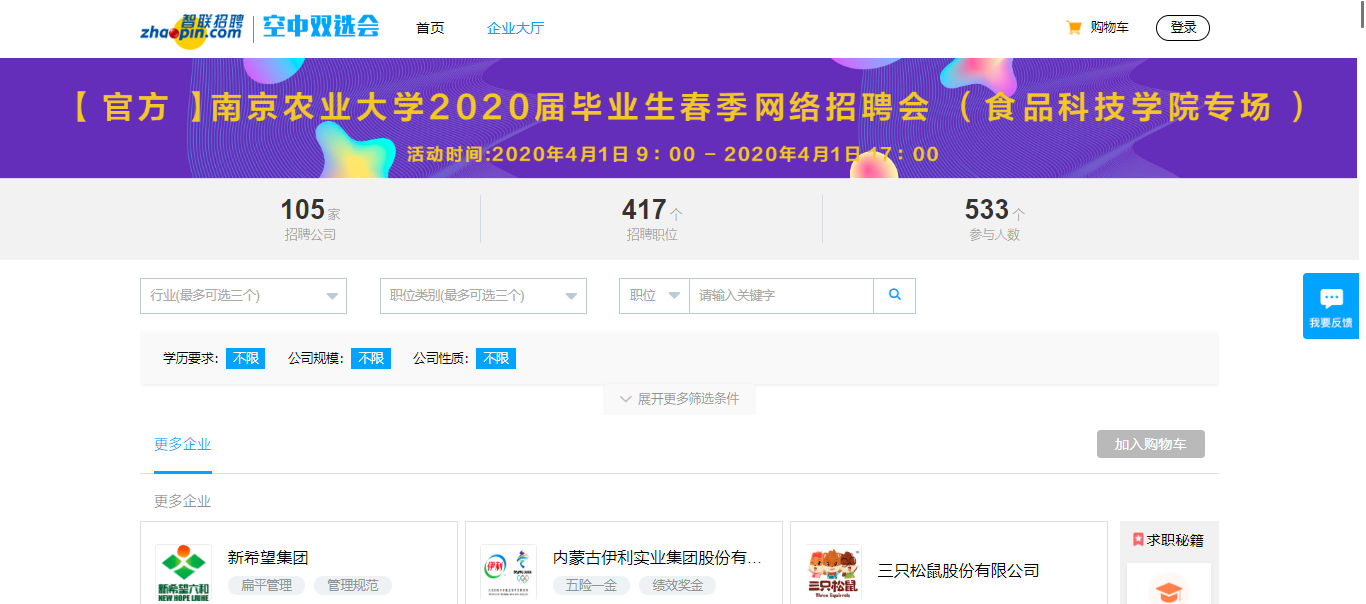The height and width of the screenshot is (604, 1366).
Task: Go to 首页 in navigation
Action: pyautogui.click(x=430, y=28)
